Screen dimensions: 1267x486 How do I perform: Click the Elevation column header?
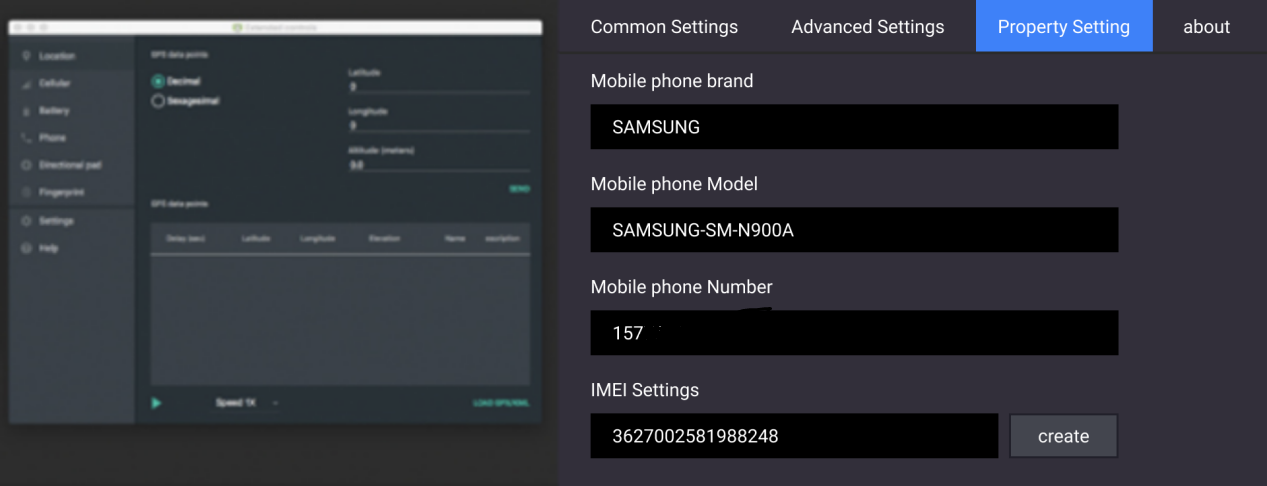point(384,239)
